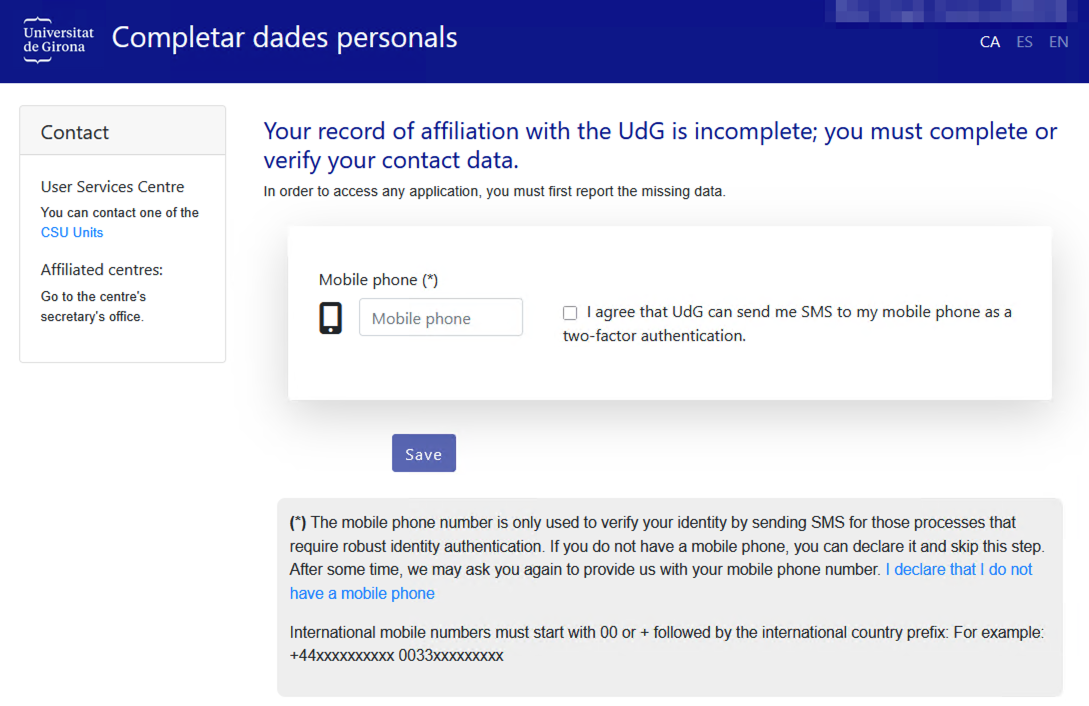1089x706 pixels.
Task: Click the 'User Services Centre' heading
Action: (x=112, y=187)
